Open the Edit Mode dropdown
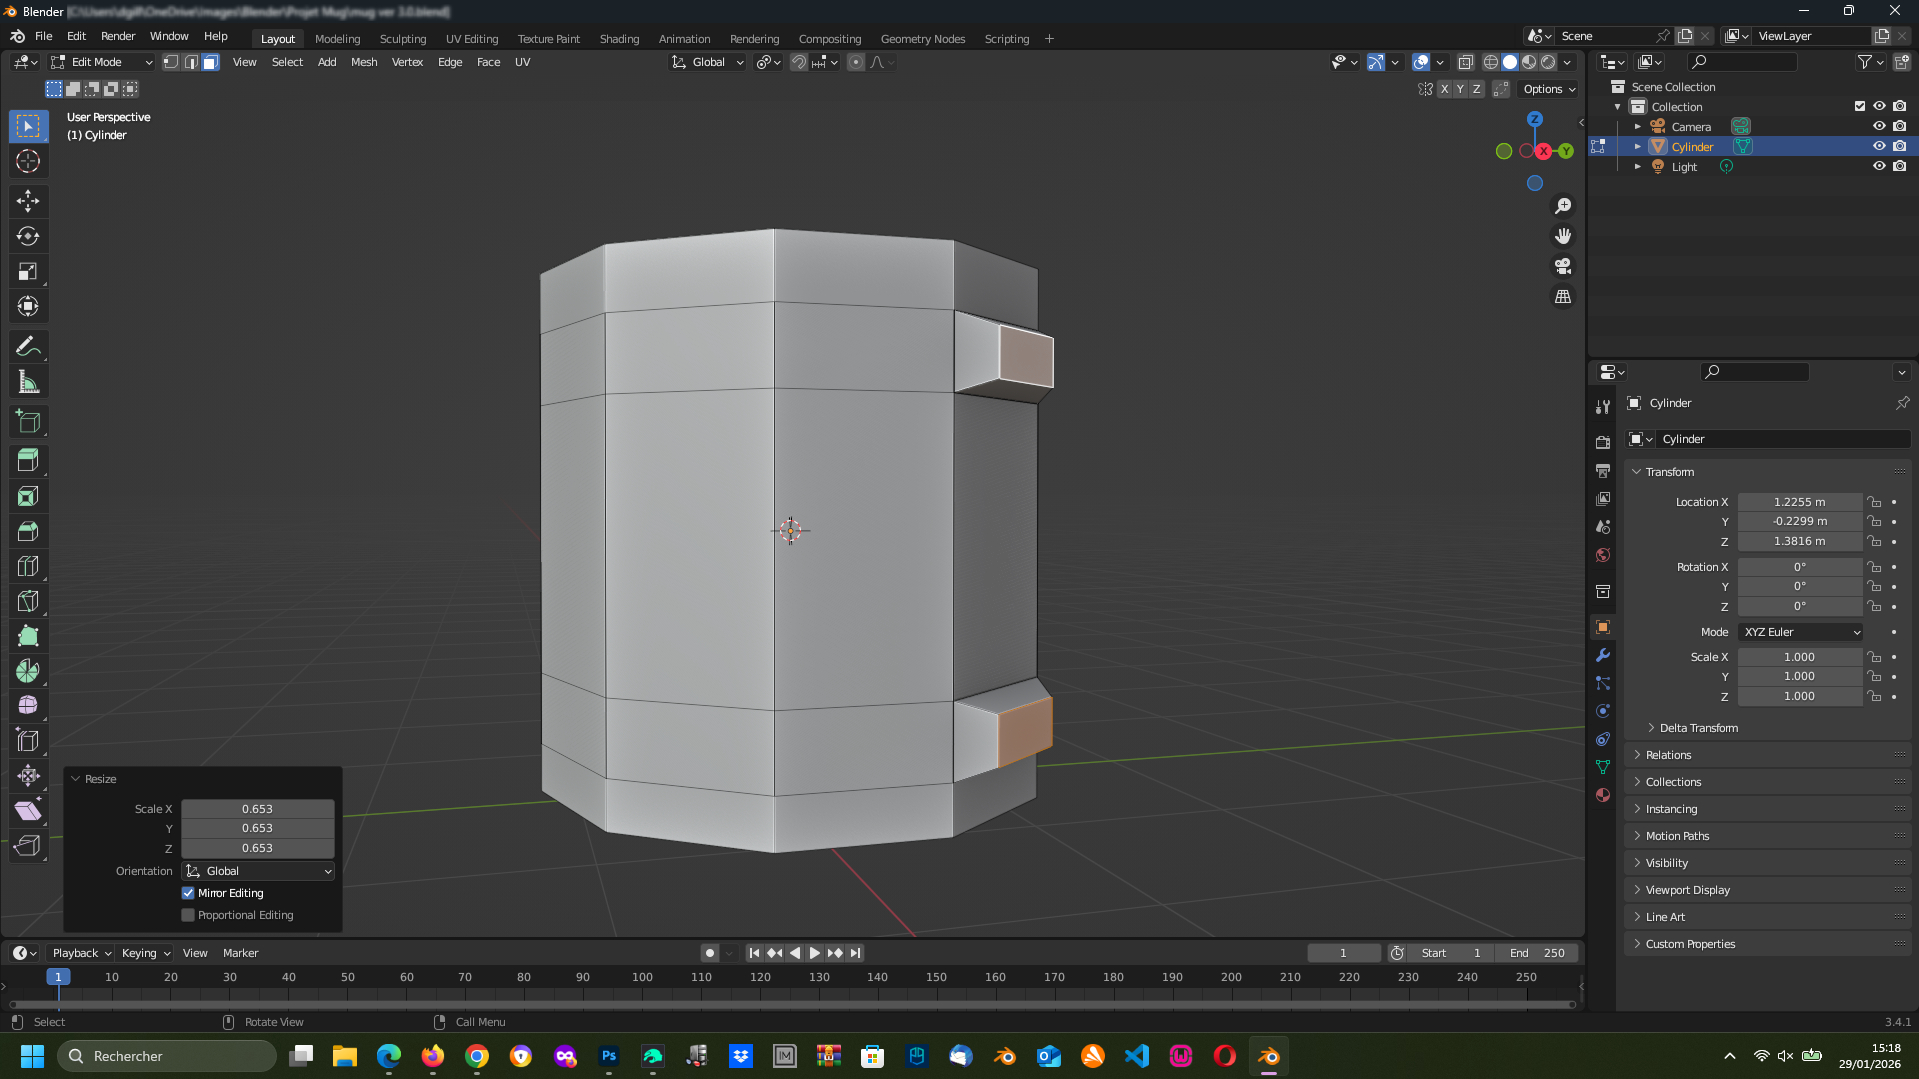This screenshot has height=1079, width=1919. (102, 62)
